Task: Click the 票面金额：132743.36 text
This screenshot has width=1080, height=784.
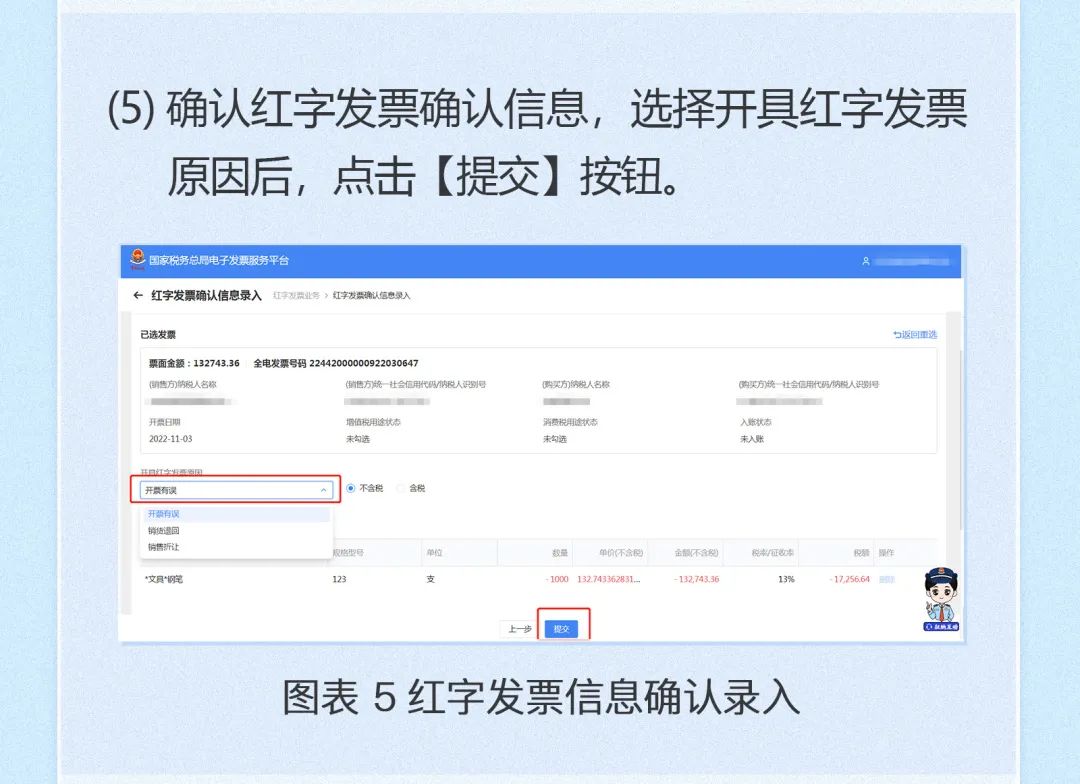Action: 194,363
